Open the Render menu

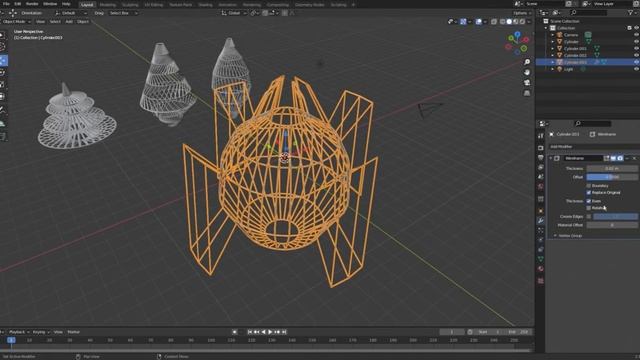coord(32,4)
